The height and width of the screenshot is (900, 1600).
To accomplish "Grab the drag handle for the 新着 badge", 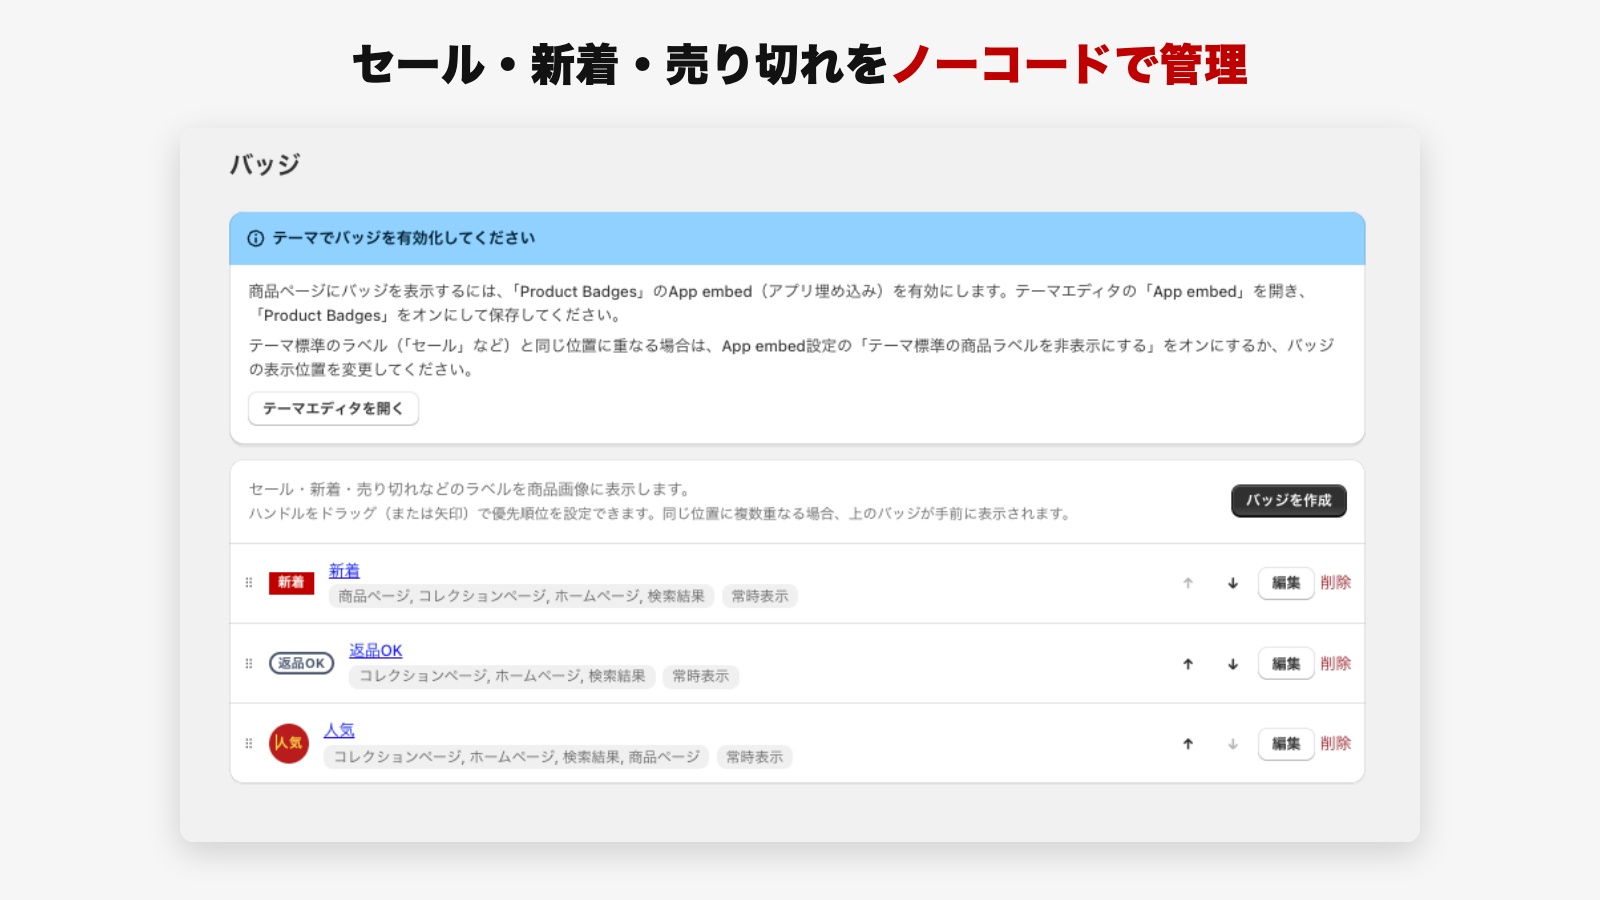I will [249, 582].
